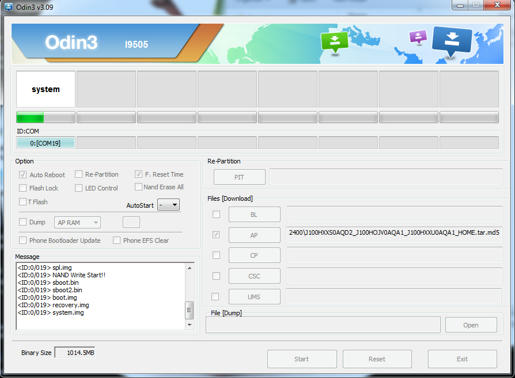Click the CSC file button
Viewport: 515px width, 378px height.
pyautogui.click(x=254, y=276)
